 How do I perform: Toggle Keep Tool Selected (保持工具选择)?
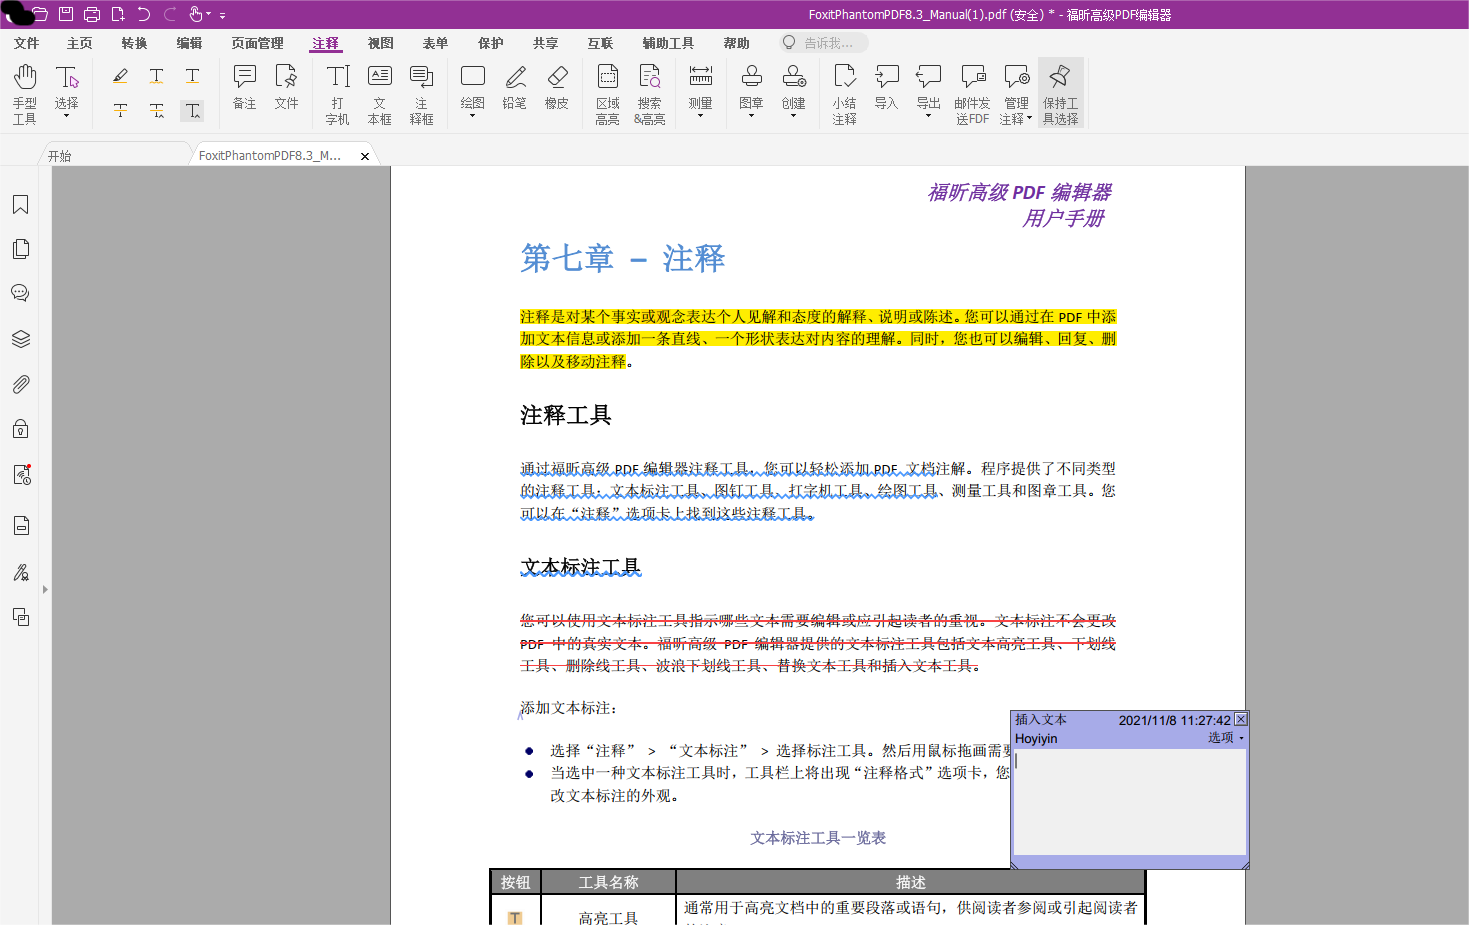(1061, 94)
